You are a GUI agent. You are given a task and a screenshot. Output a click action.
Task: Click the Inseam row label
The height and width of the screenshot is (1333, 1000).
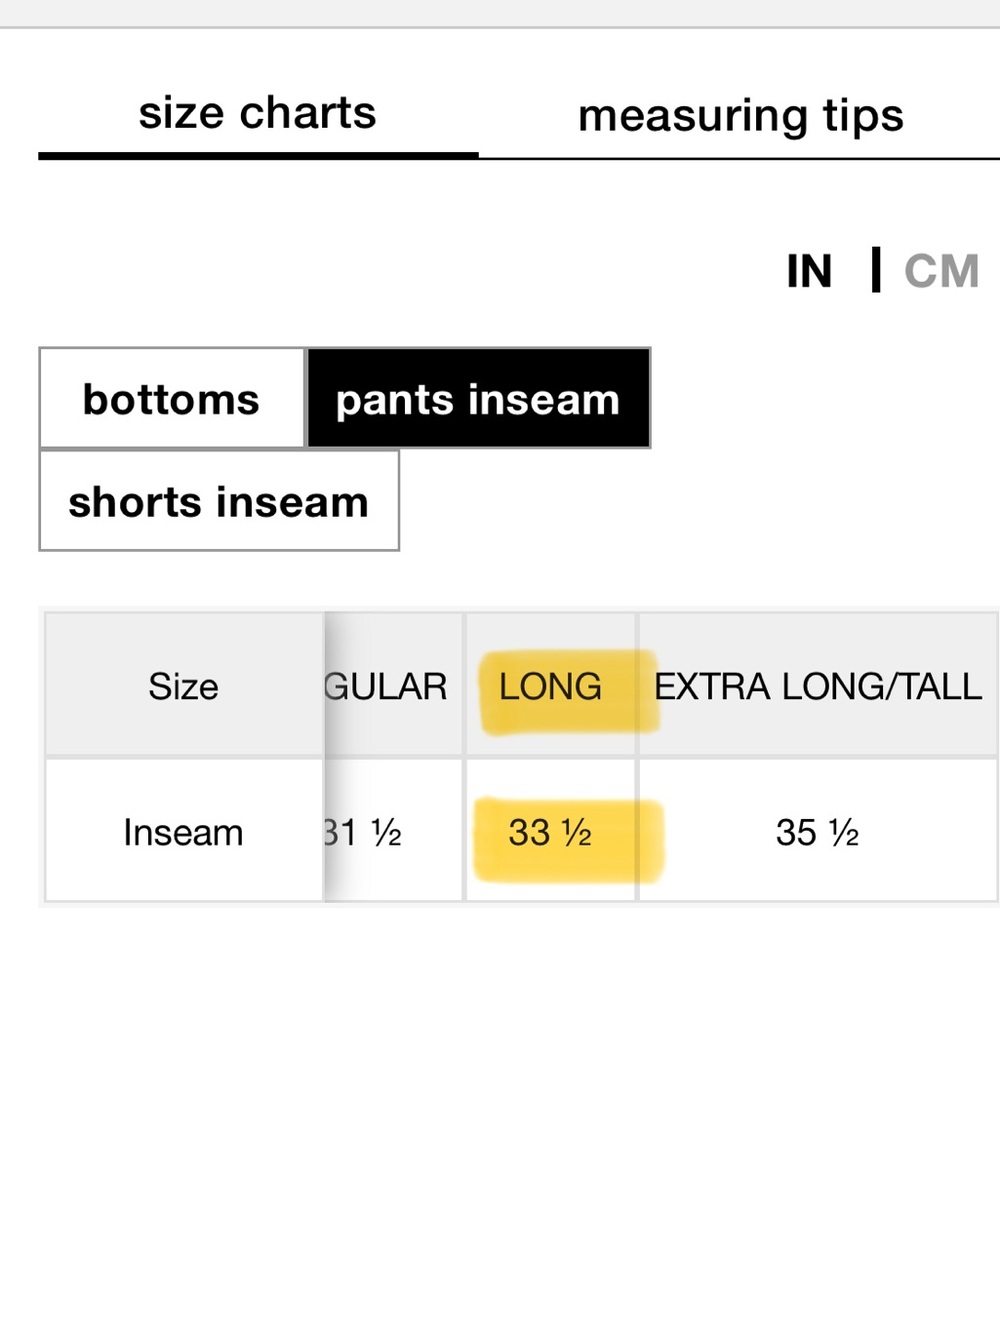[184, 832]
